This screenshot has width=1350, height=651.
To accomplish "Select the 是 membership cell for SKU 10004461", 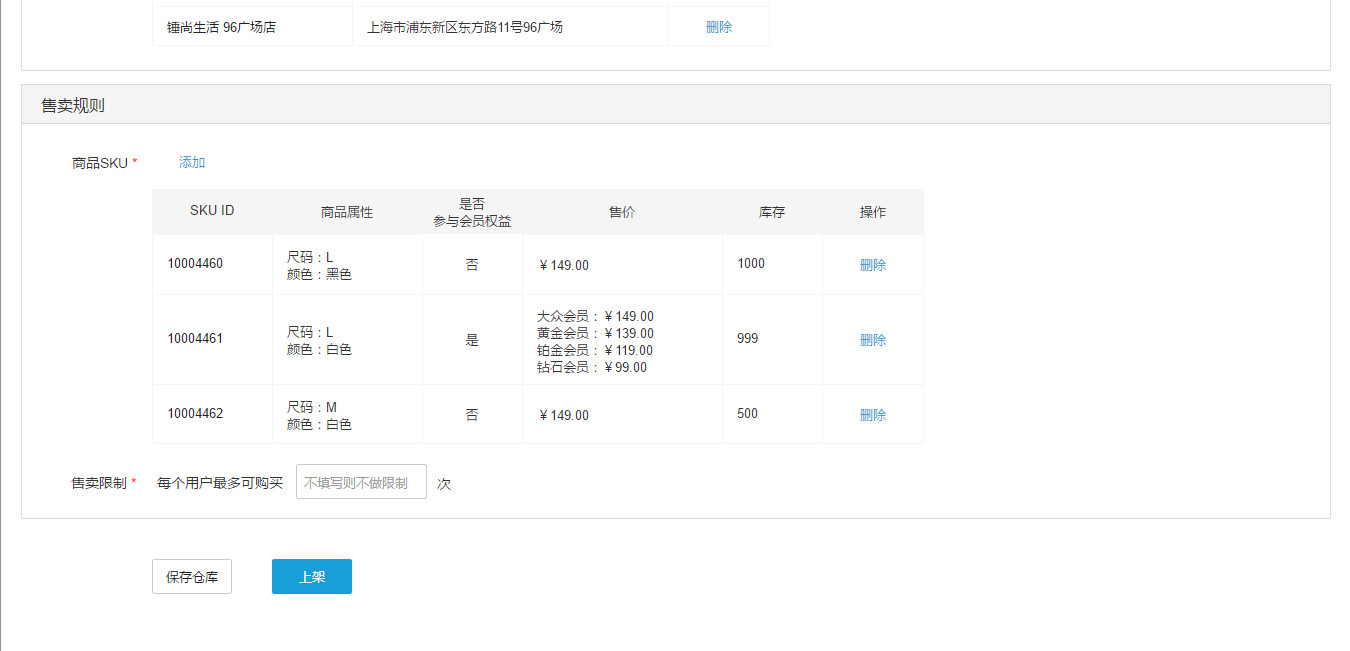I will (472, 339).
